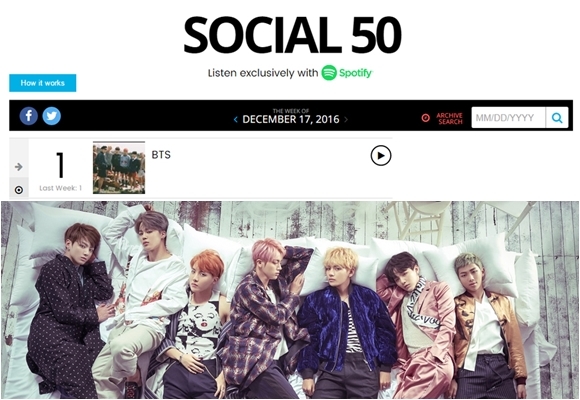Click the Last Week: 1 label
Image resolution: width=580 pixels, height=400 pixels.
tap(60, 188)
